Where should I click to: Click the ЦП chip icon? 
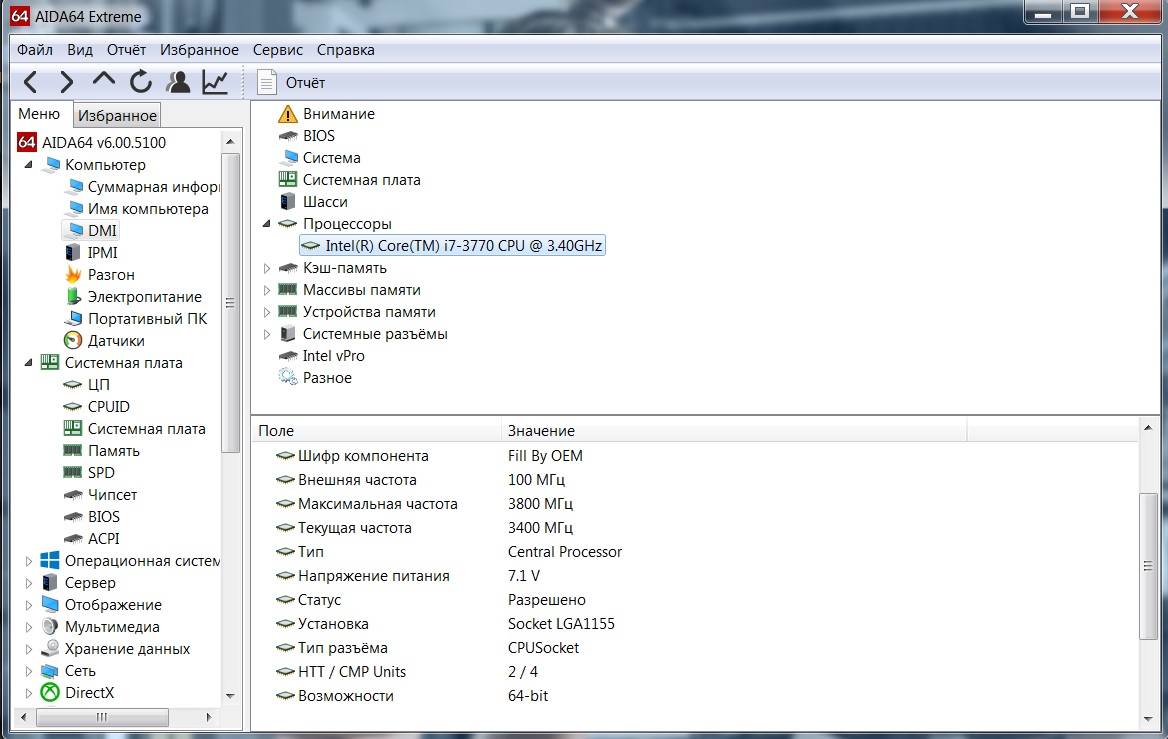pos(72,384)
